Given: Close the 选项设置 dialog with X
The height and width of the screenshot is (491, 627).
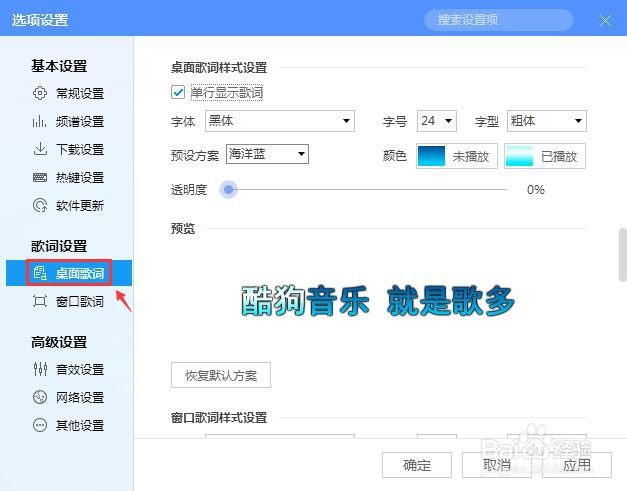Looking at the screenshot, I should click(x=605, y=20).
